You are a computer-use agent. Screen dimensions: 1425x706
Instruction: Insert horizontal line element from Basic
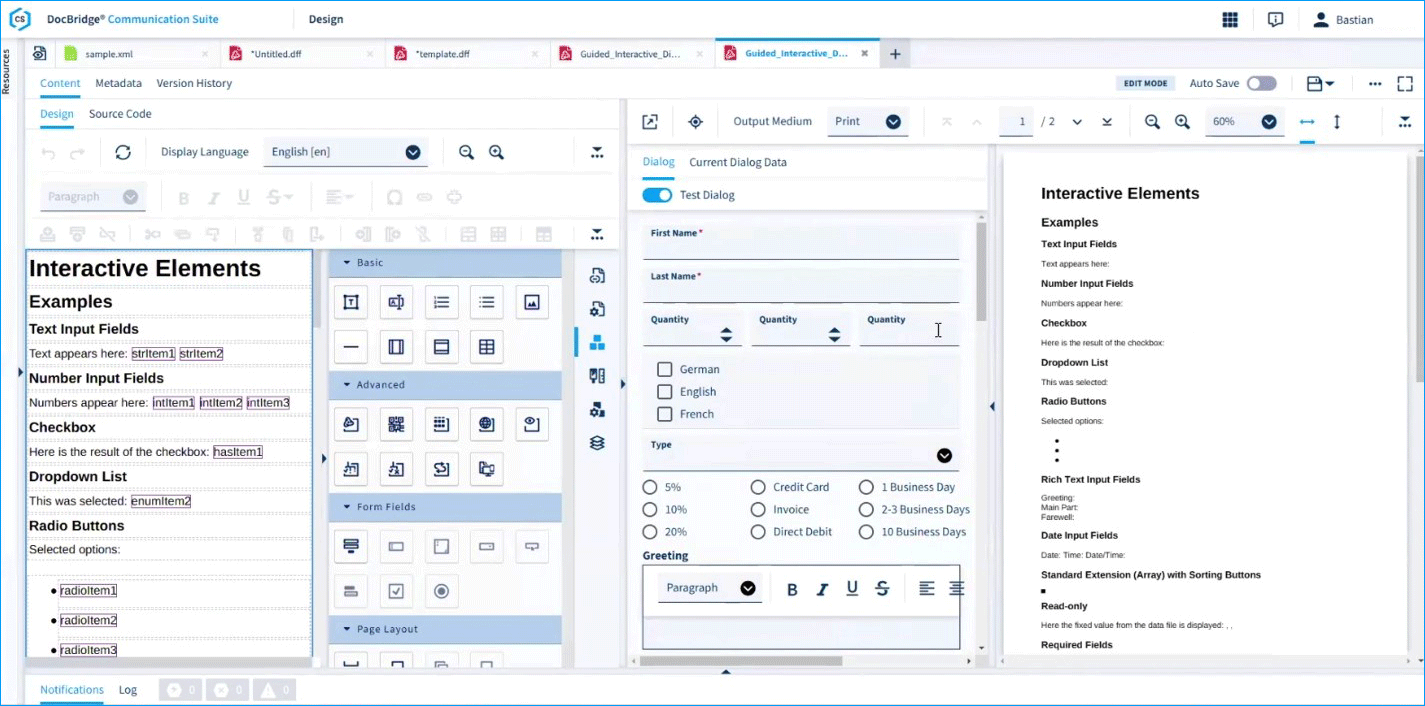351,347
